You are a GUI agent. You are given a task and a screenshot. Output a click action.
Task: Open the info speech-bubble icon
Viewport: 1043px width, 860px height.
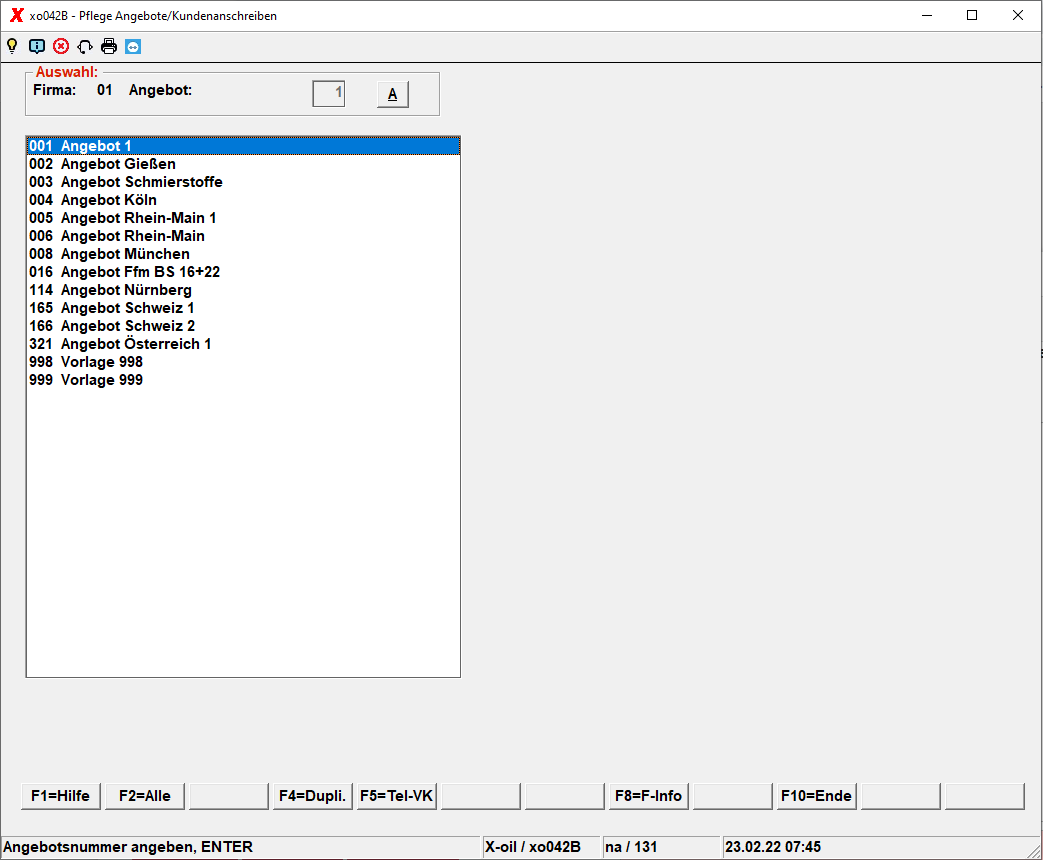tap(37, 47)
